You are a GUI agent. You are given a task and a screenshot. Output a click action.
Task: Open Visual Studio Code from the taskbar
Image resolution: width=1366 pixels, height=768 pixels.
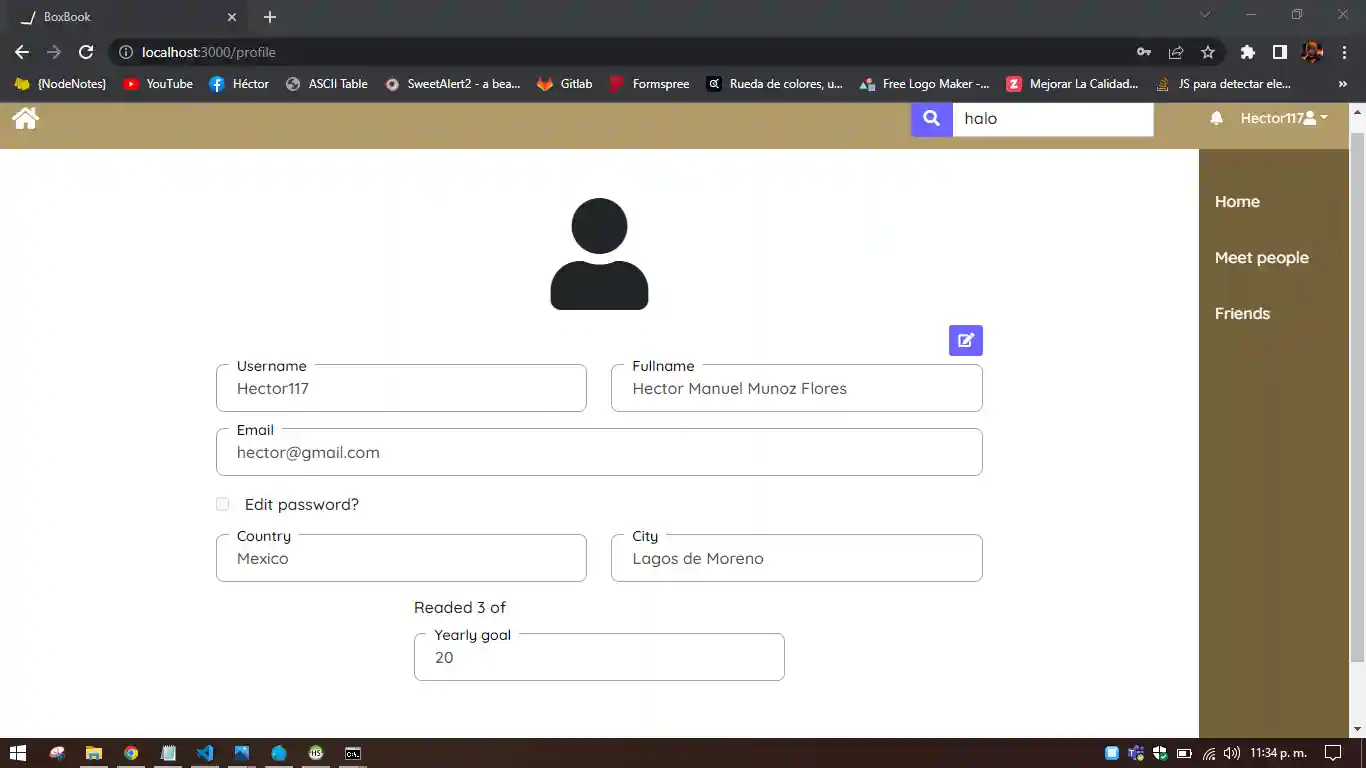pyautogui.click(x=205, y=753)
